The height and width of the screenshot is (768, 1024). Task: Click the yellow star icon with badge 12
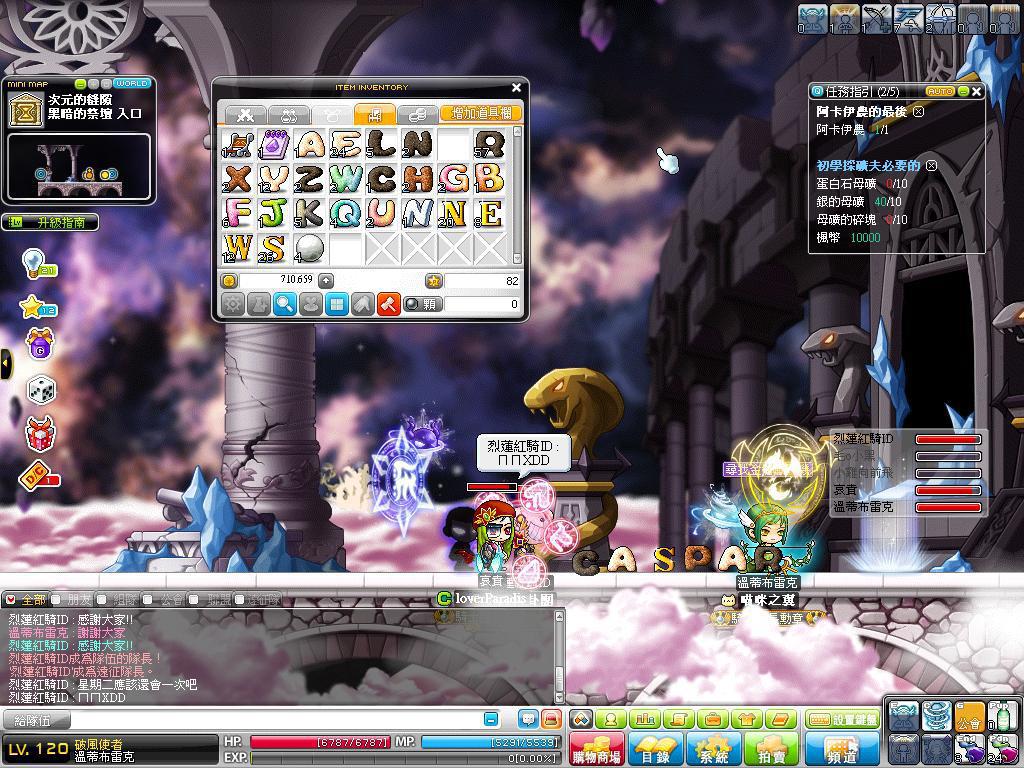click(x=38, y=306)
